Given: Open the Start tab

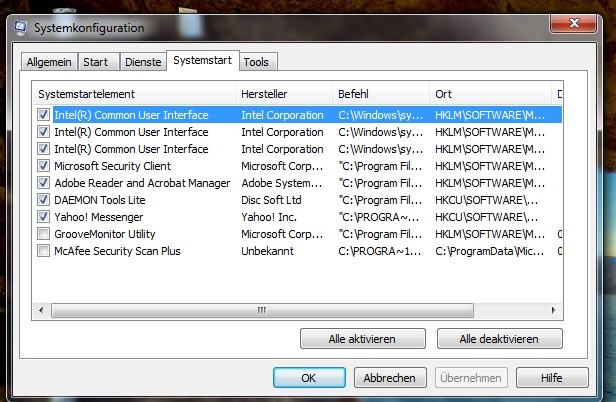Looking at the screenshot, I should [x=99, y=62].
